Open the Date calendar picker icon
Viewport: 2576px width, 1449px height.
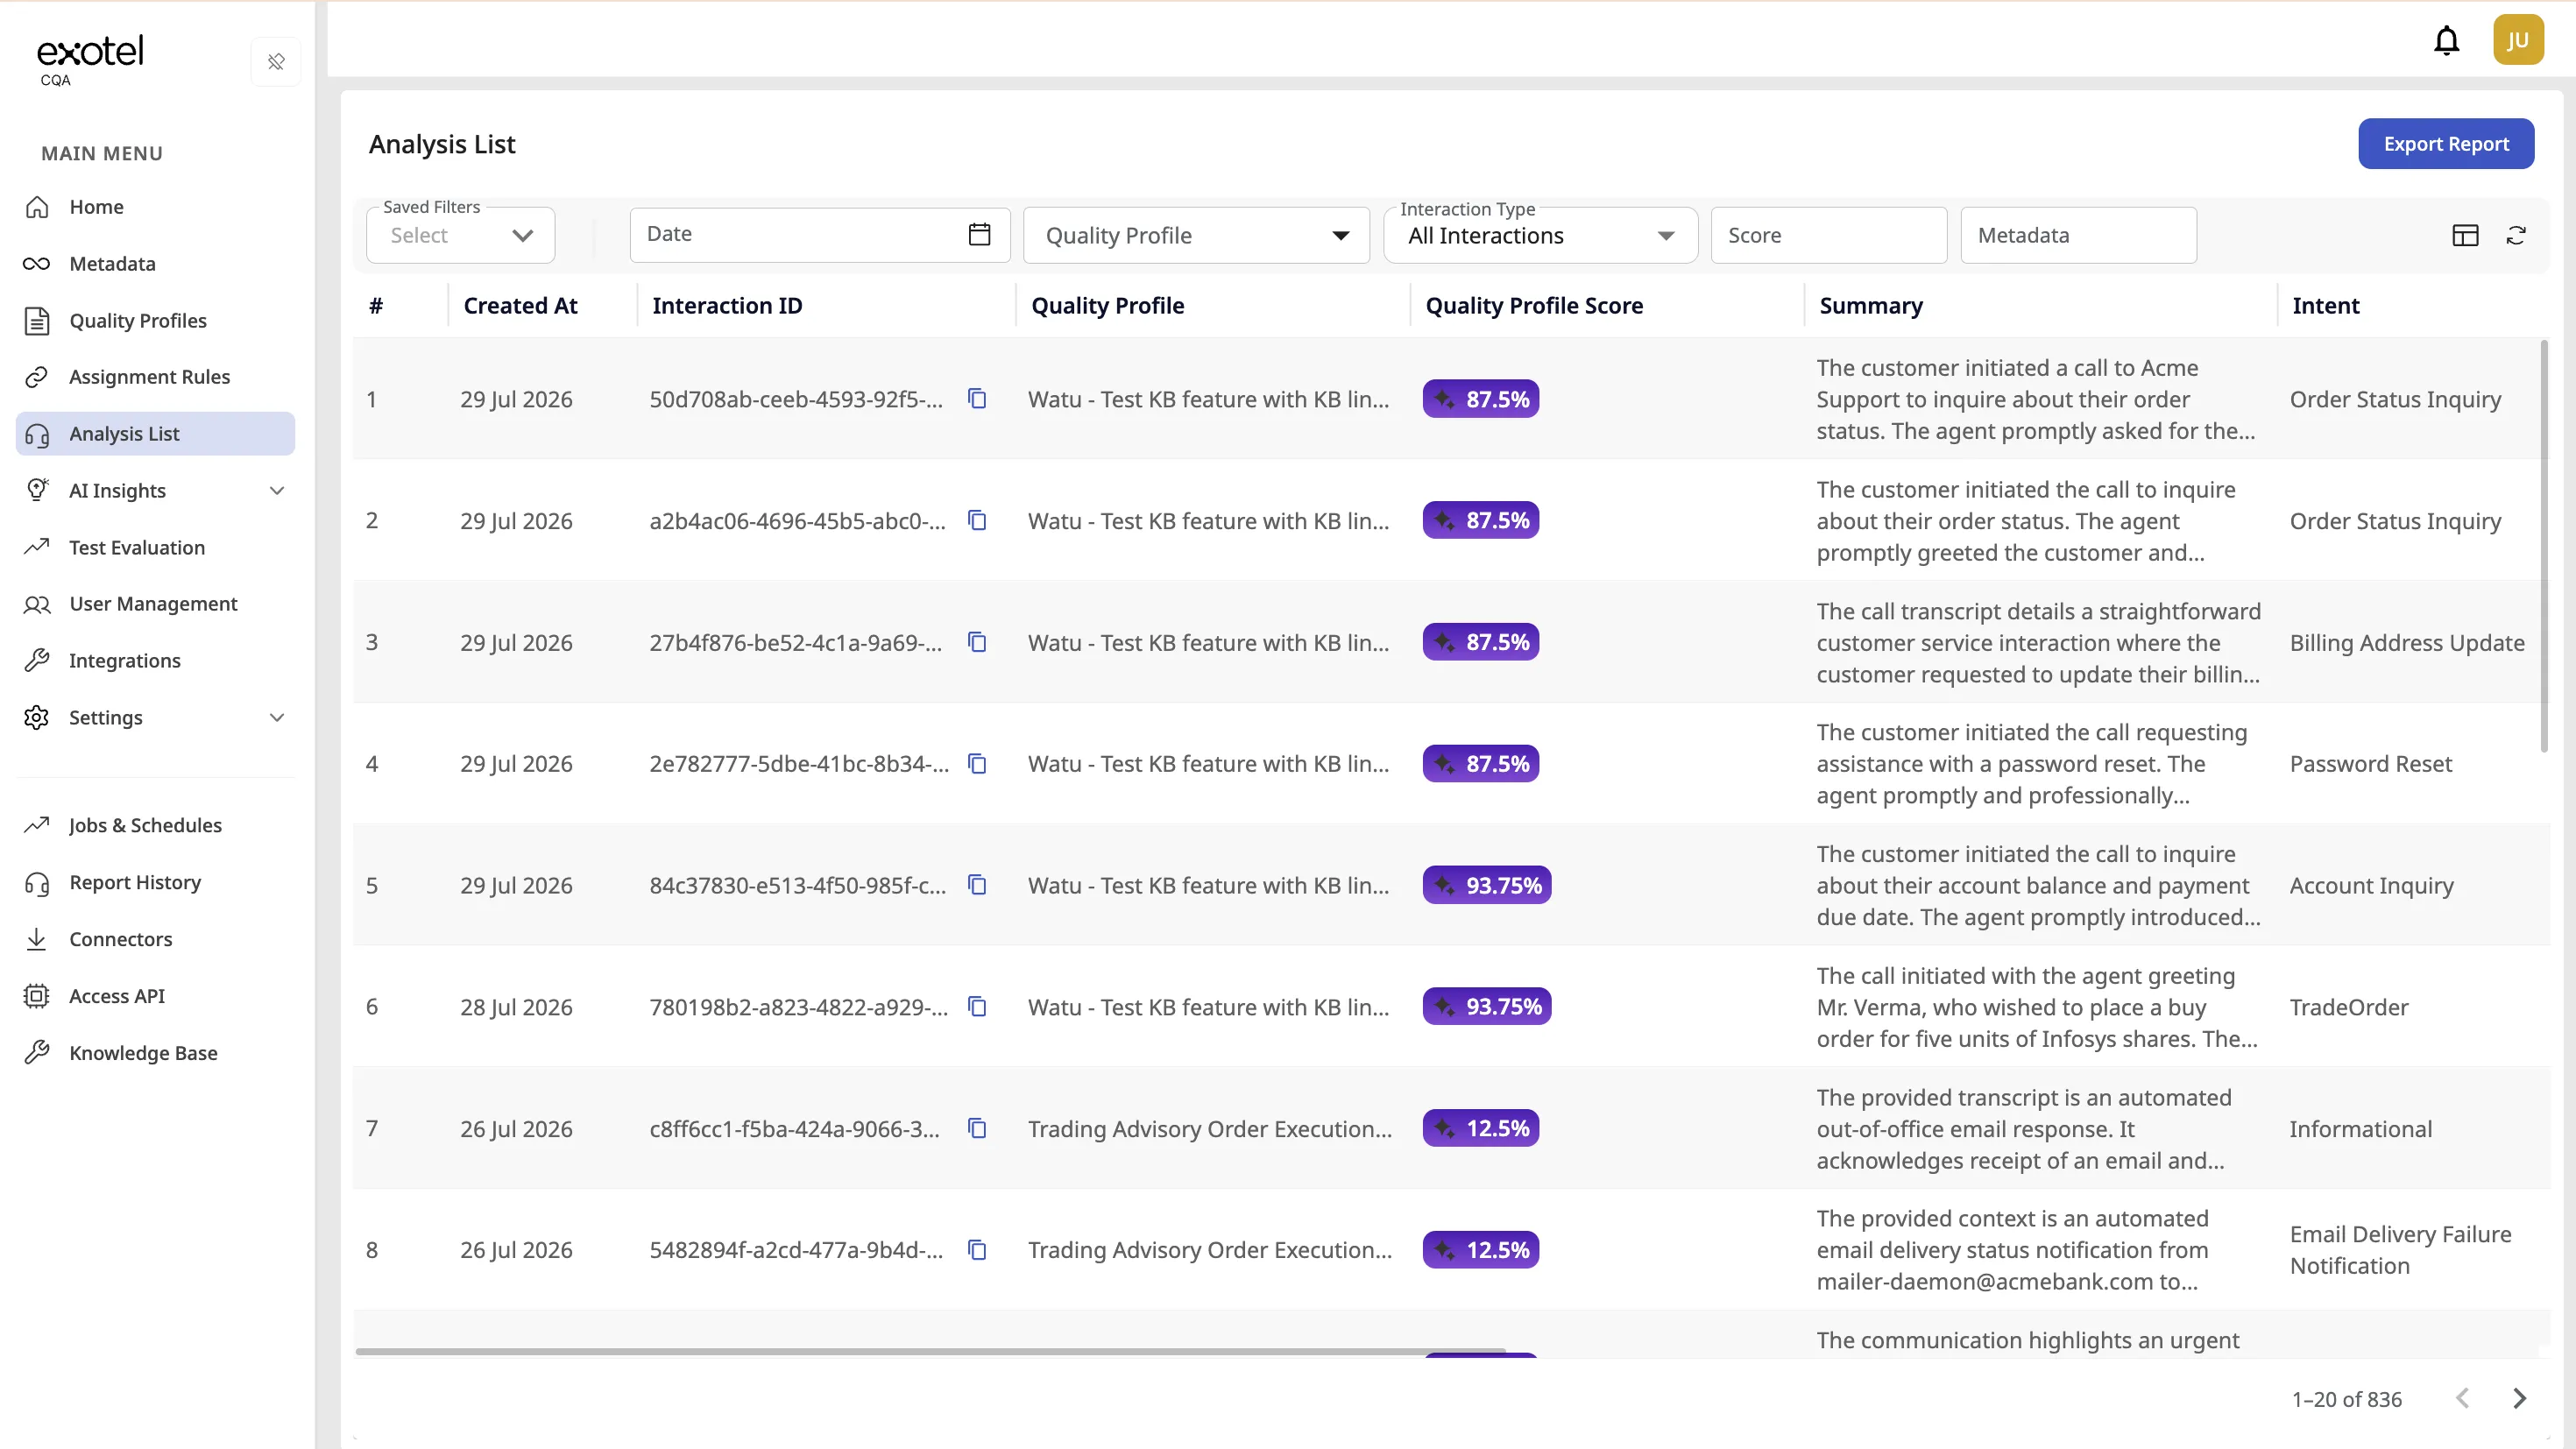click(979, 234)
